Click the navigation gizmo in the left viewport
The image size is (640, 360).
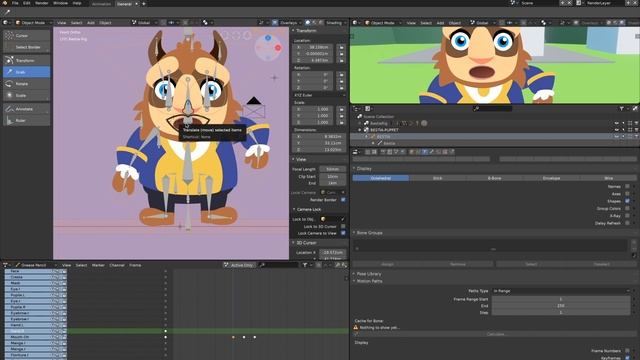click(268, 47)
